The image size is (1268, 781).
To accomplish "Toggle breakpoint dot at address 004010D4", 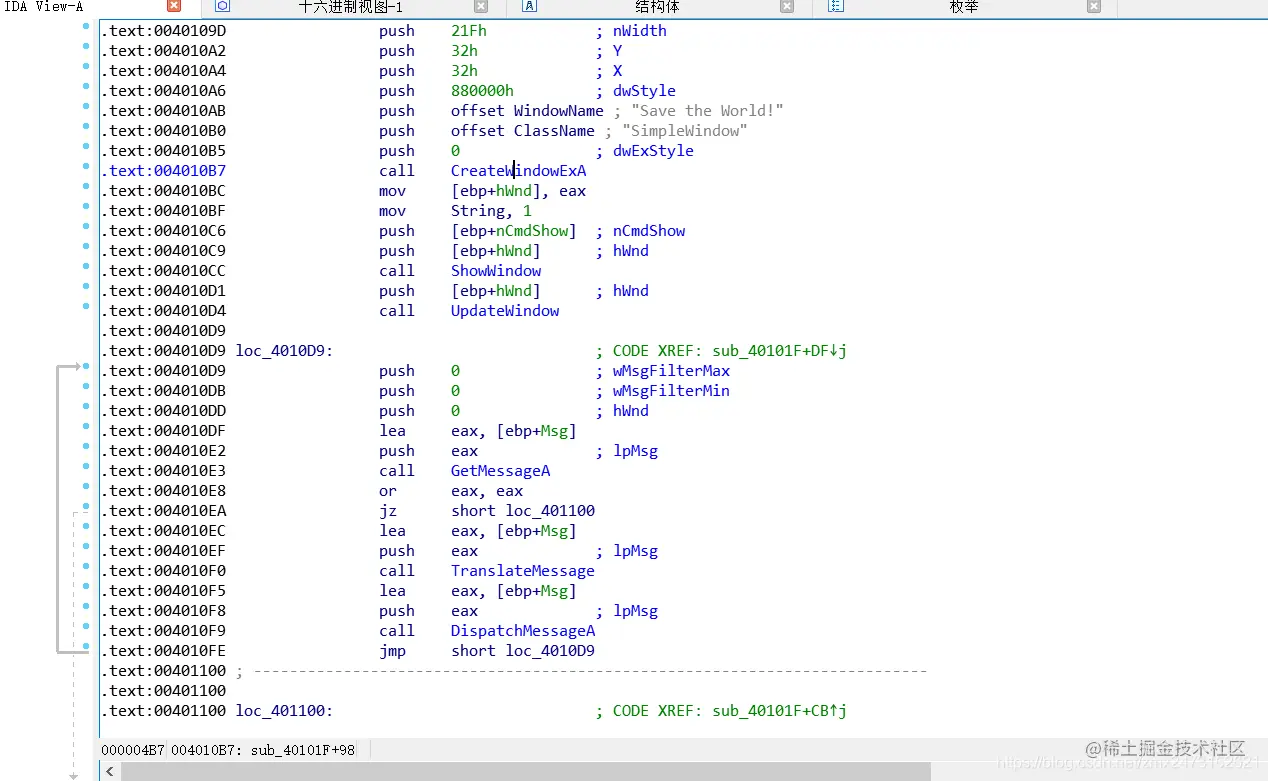I will click(87, 306).
